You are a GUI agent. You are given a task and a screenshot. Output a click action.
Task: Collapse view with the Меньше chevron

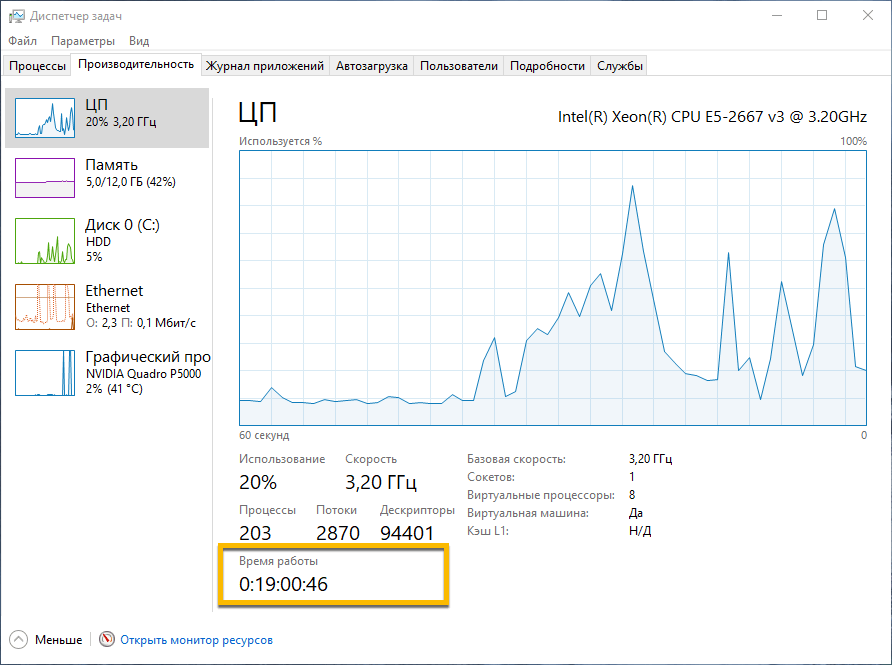click(18, 640)
